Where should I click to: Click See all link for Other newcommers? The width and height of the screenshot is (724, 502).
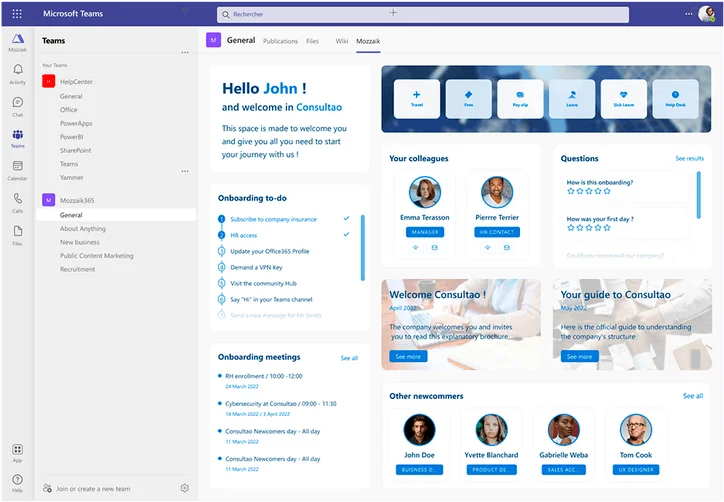(693, 396)
